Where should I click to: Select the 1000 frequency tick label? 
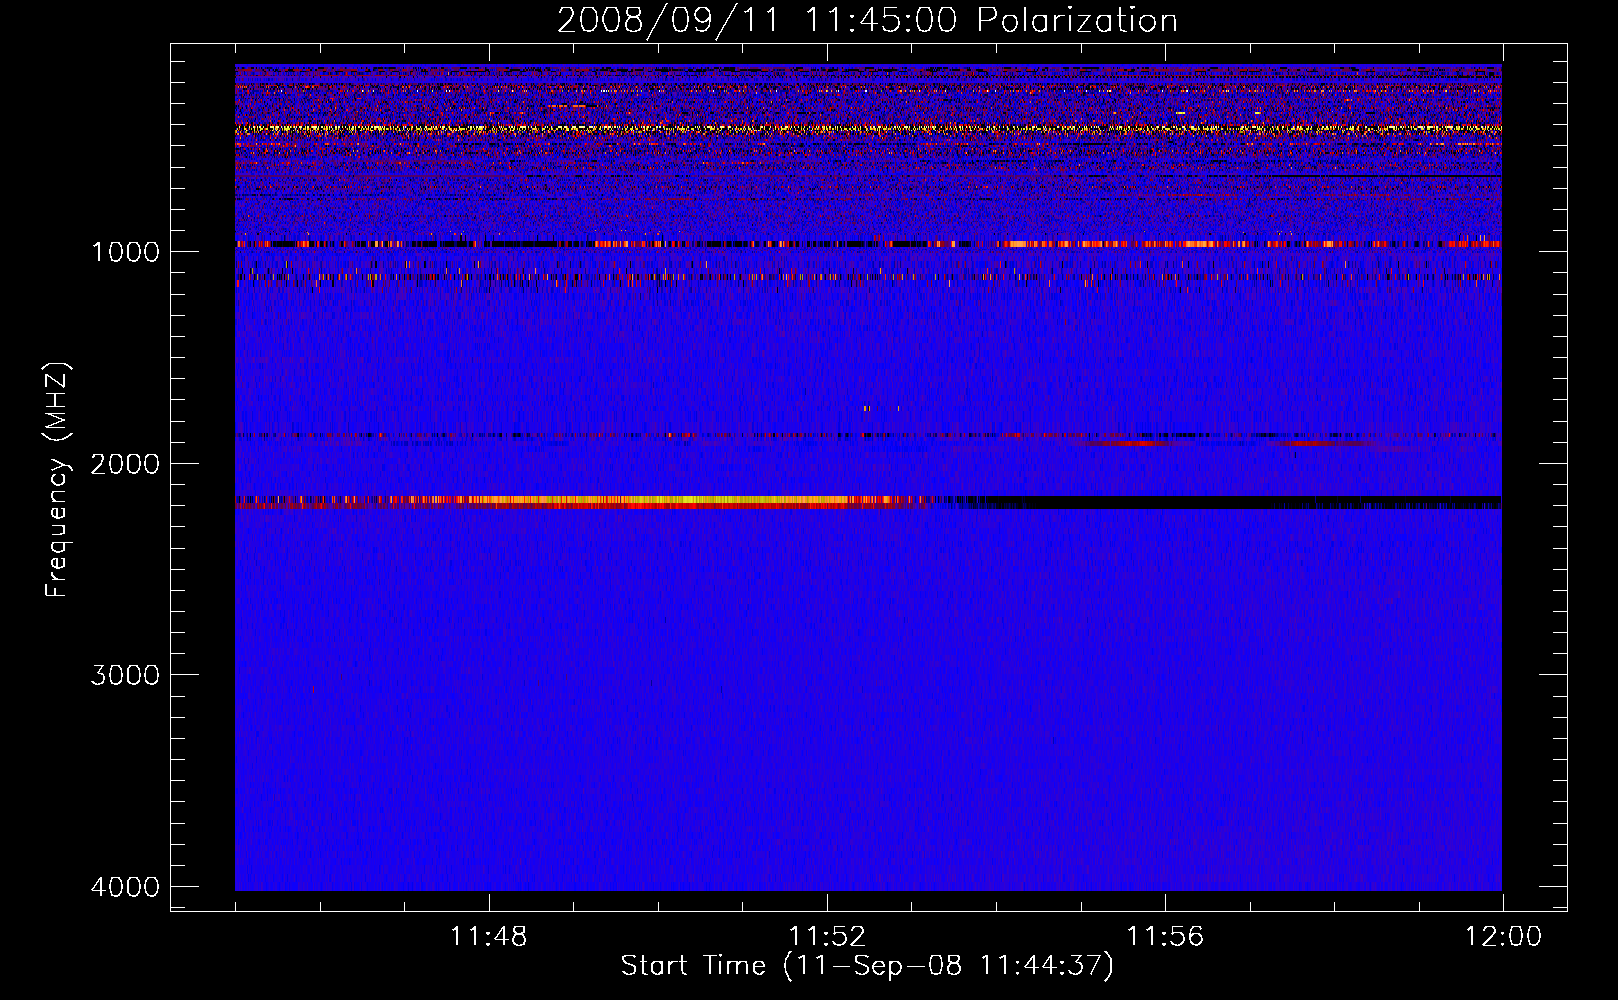pyautogui.click(x=125, y=251)
